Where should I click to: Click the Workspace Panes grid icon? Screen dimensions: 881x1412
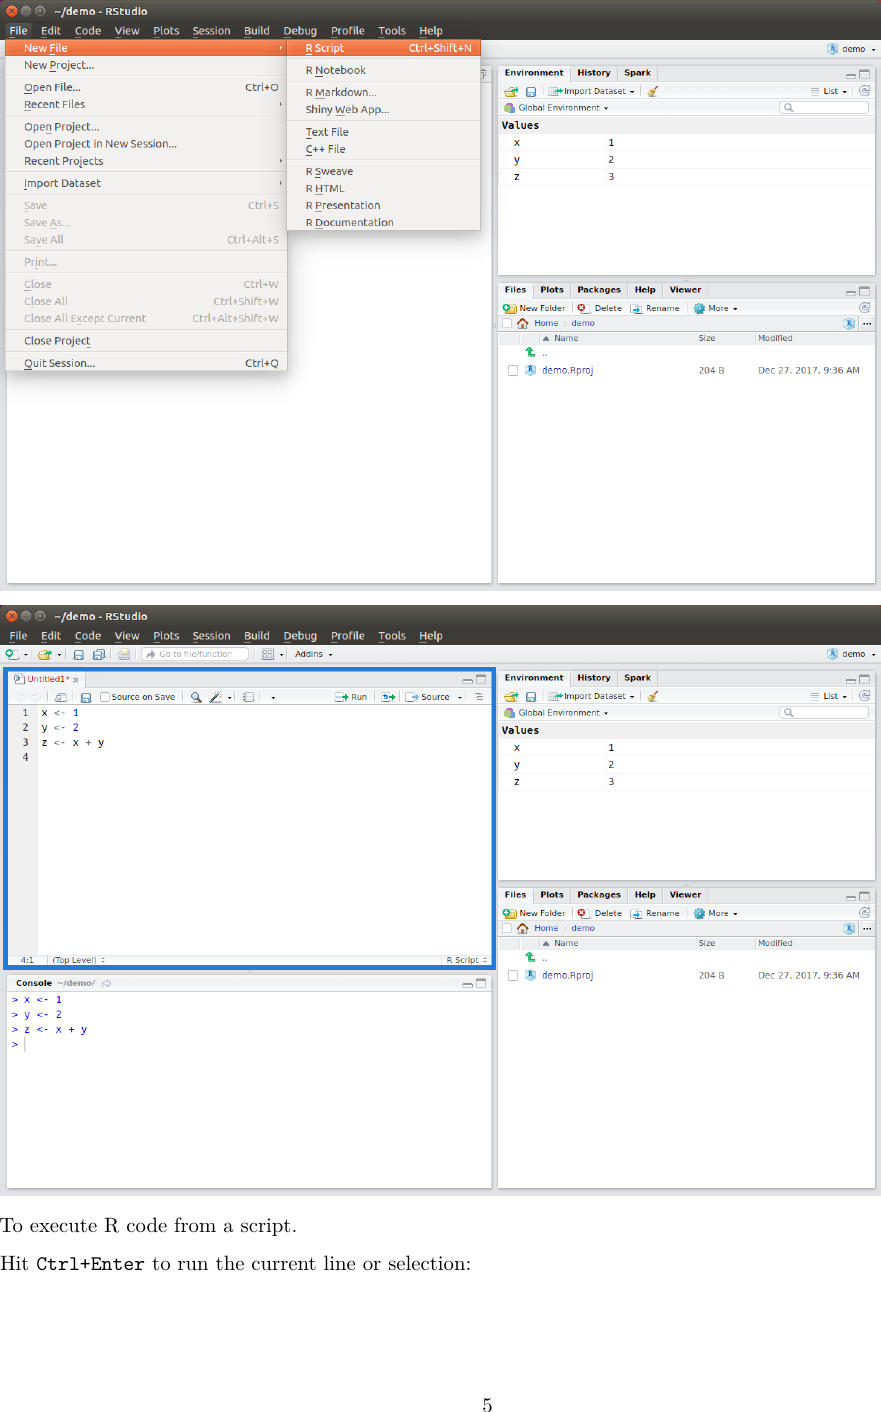pos(267,654)
